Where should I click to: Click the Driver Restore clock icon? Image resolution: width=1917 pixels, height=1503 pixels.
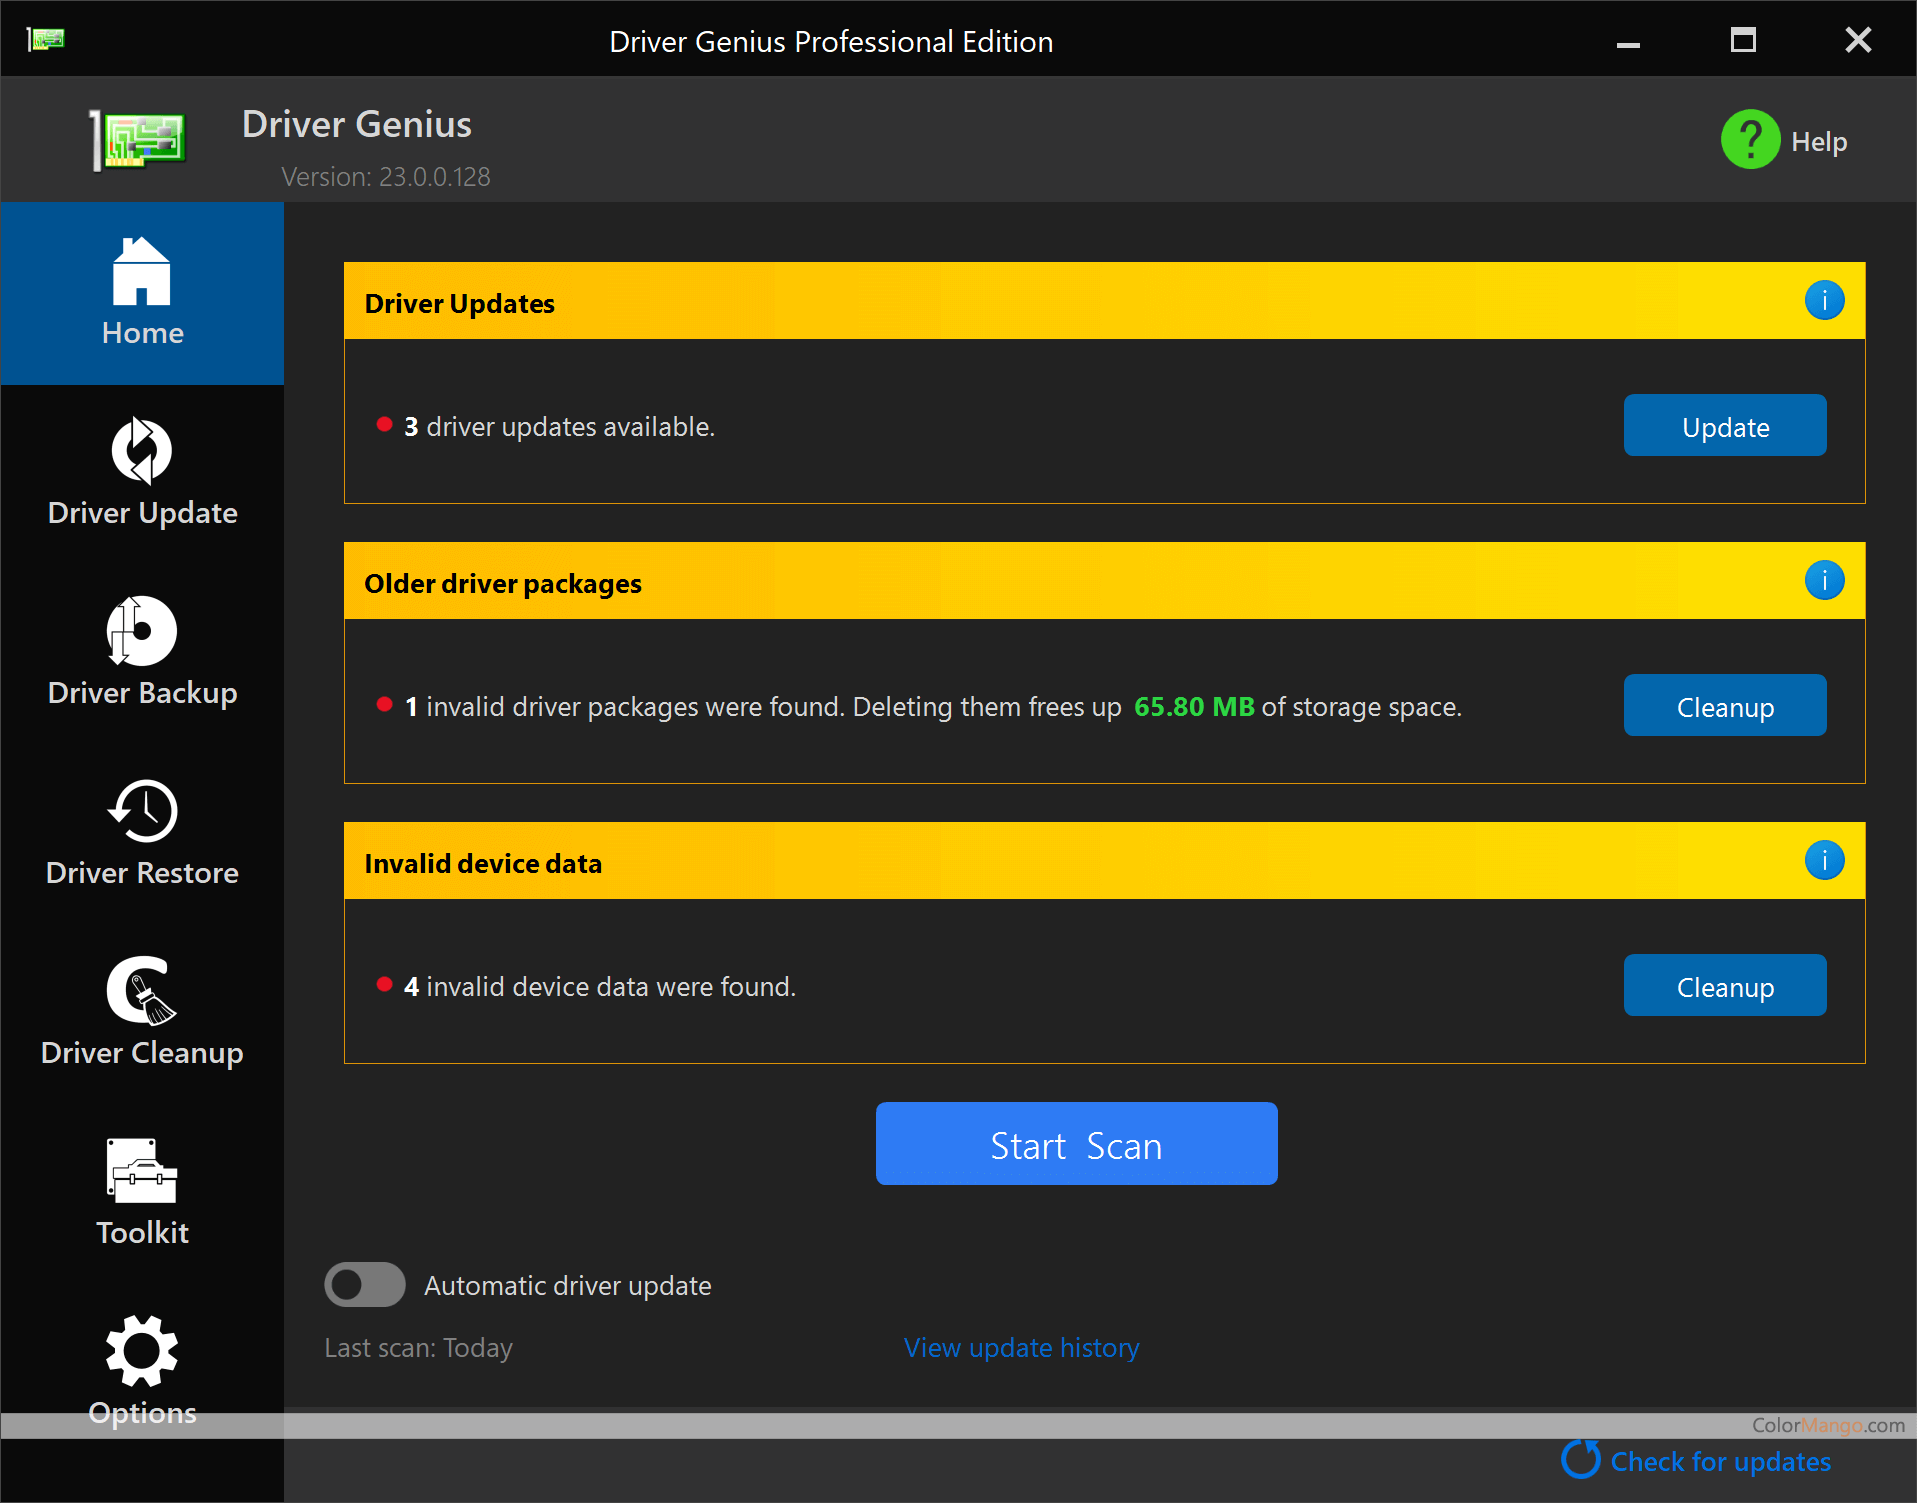pyautogui.click(x=142, y=811)
